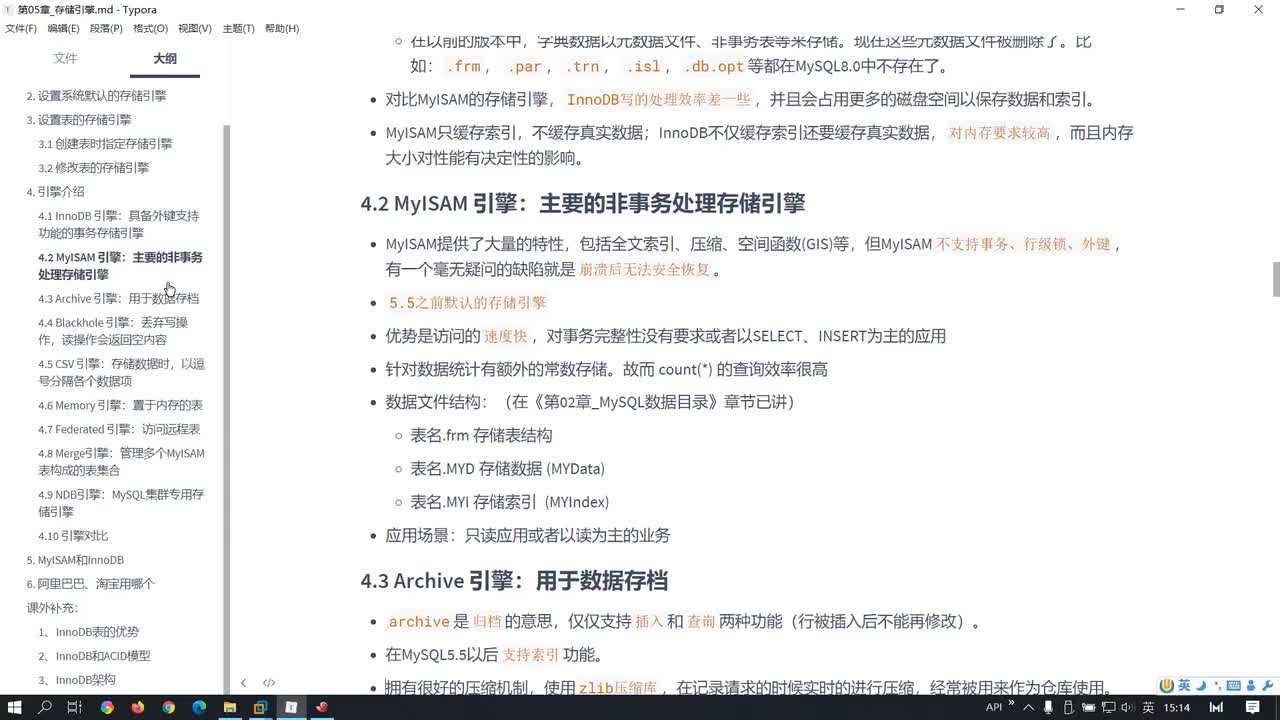Screen dimensions: 1280x720
Task: Go to 3、InnoDB架构 outline entry
Action: [x=77, y=680]
